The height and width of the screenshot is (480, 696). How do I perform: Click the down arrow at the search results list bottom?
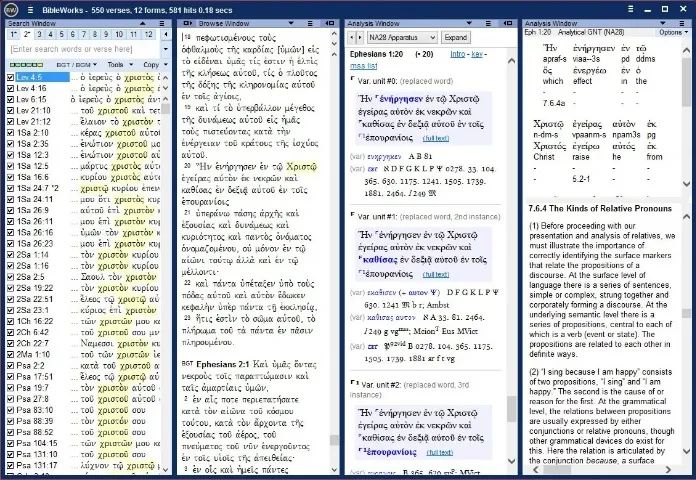click(166, 469)
